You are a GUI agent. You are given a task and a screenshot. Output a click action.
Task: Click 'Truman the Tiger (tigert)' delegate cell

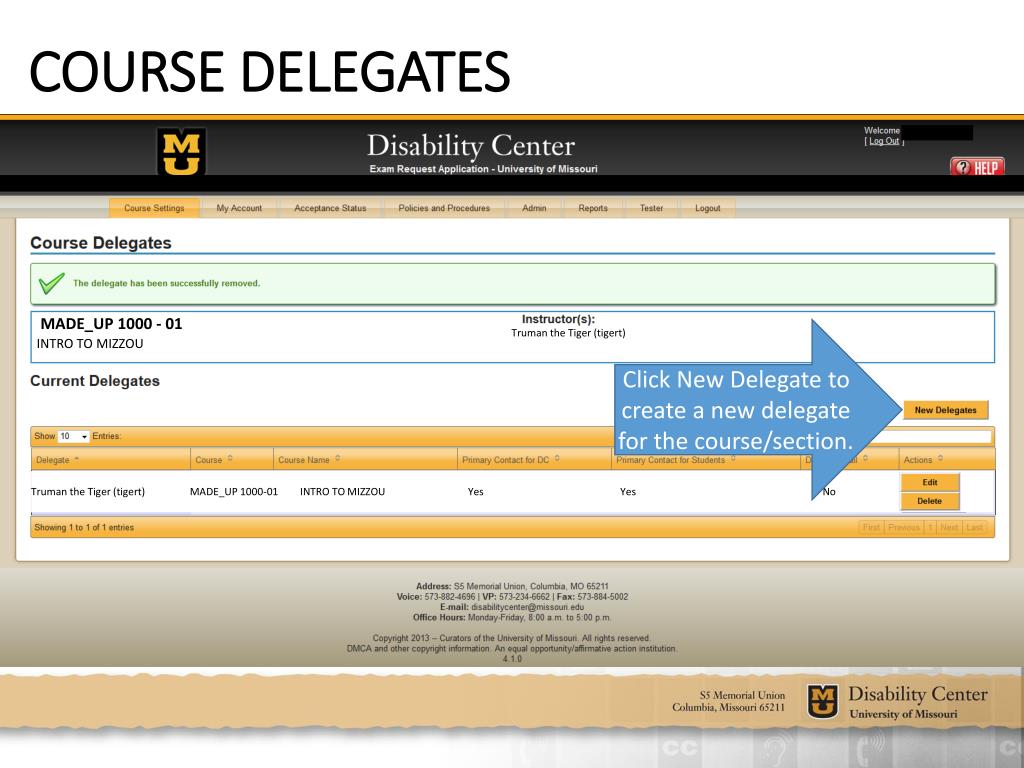[88, 492]
